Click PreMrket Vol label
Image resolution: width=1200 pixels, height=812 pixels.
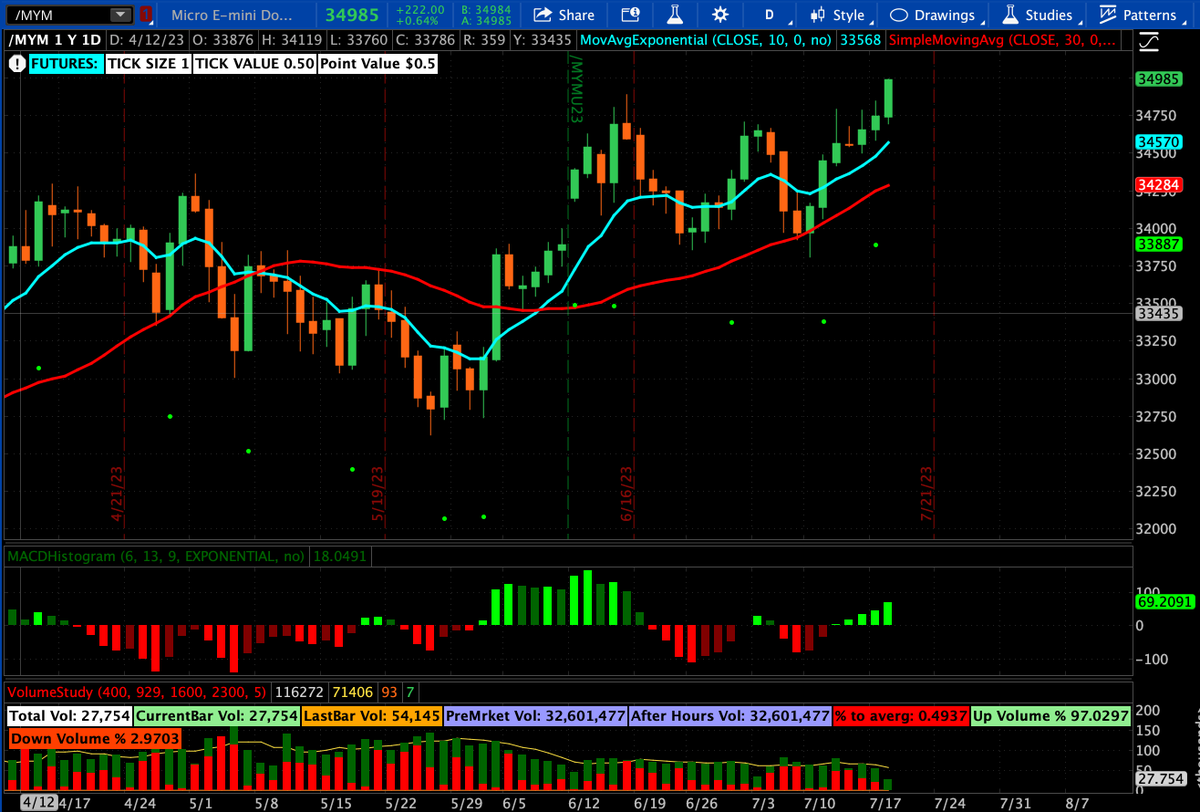point(535,715)
